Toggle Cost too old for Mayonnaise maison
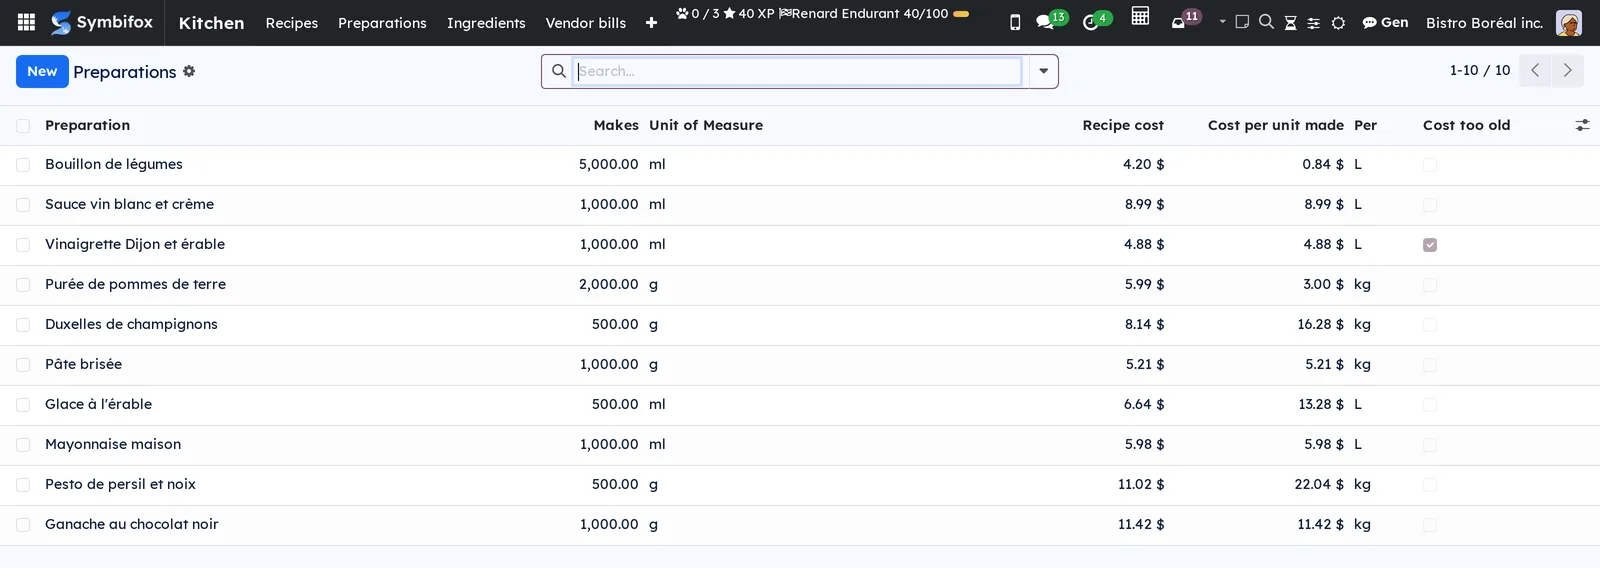 1430,445
